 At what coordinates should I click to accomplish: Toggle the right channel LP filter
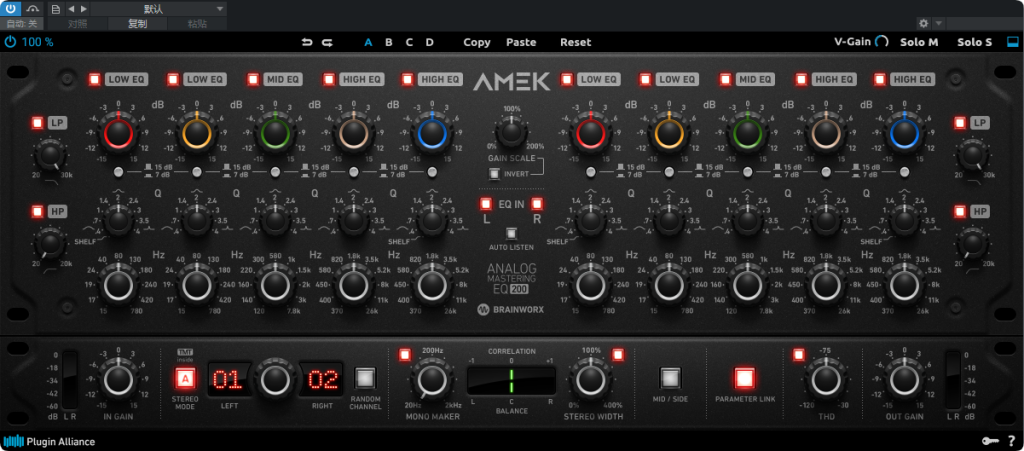click(x=959, y=123)
